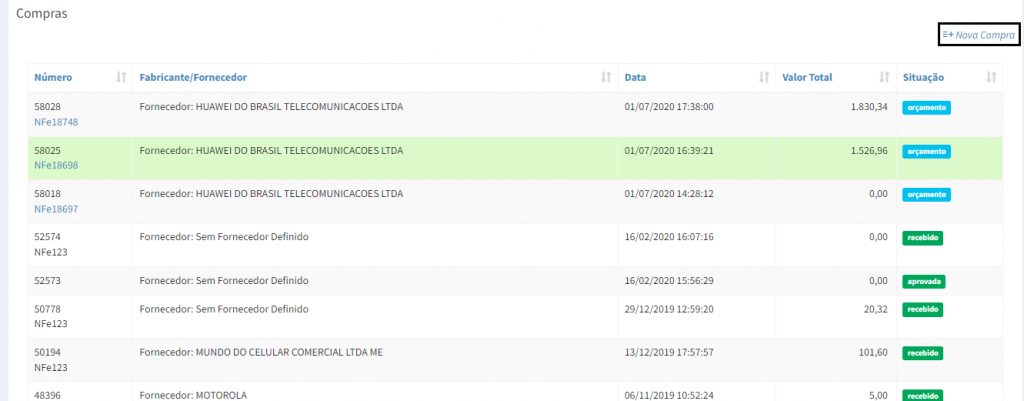Click the Número column header
Image resolution: width=1024 pixels, height=401 pixels.
coord(53,78)
